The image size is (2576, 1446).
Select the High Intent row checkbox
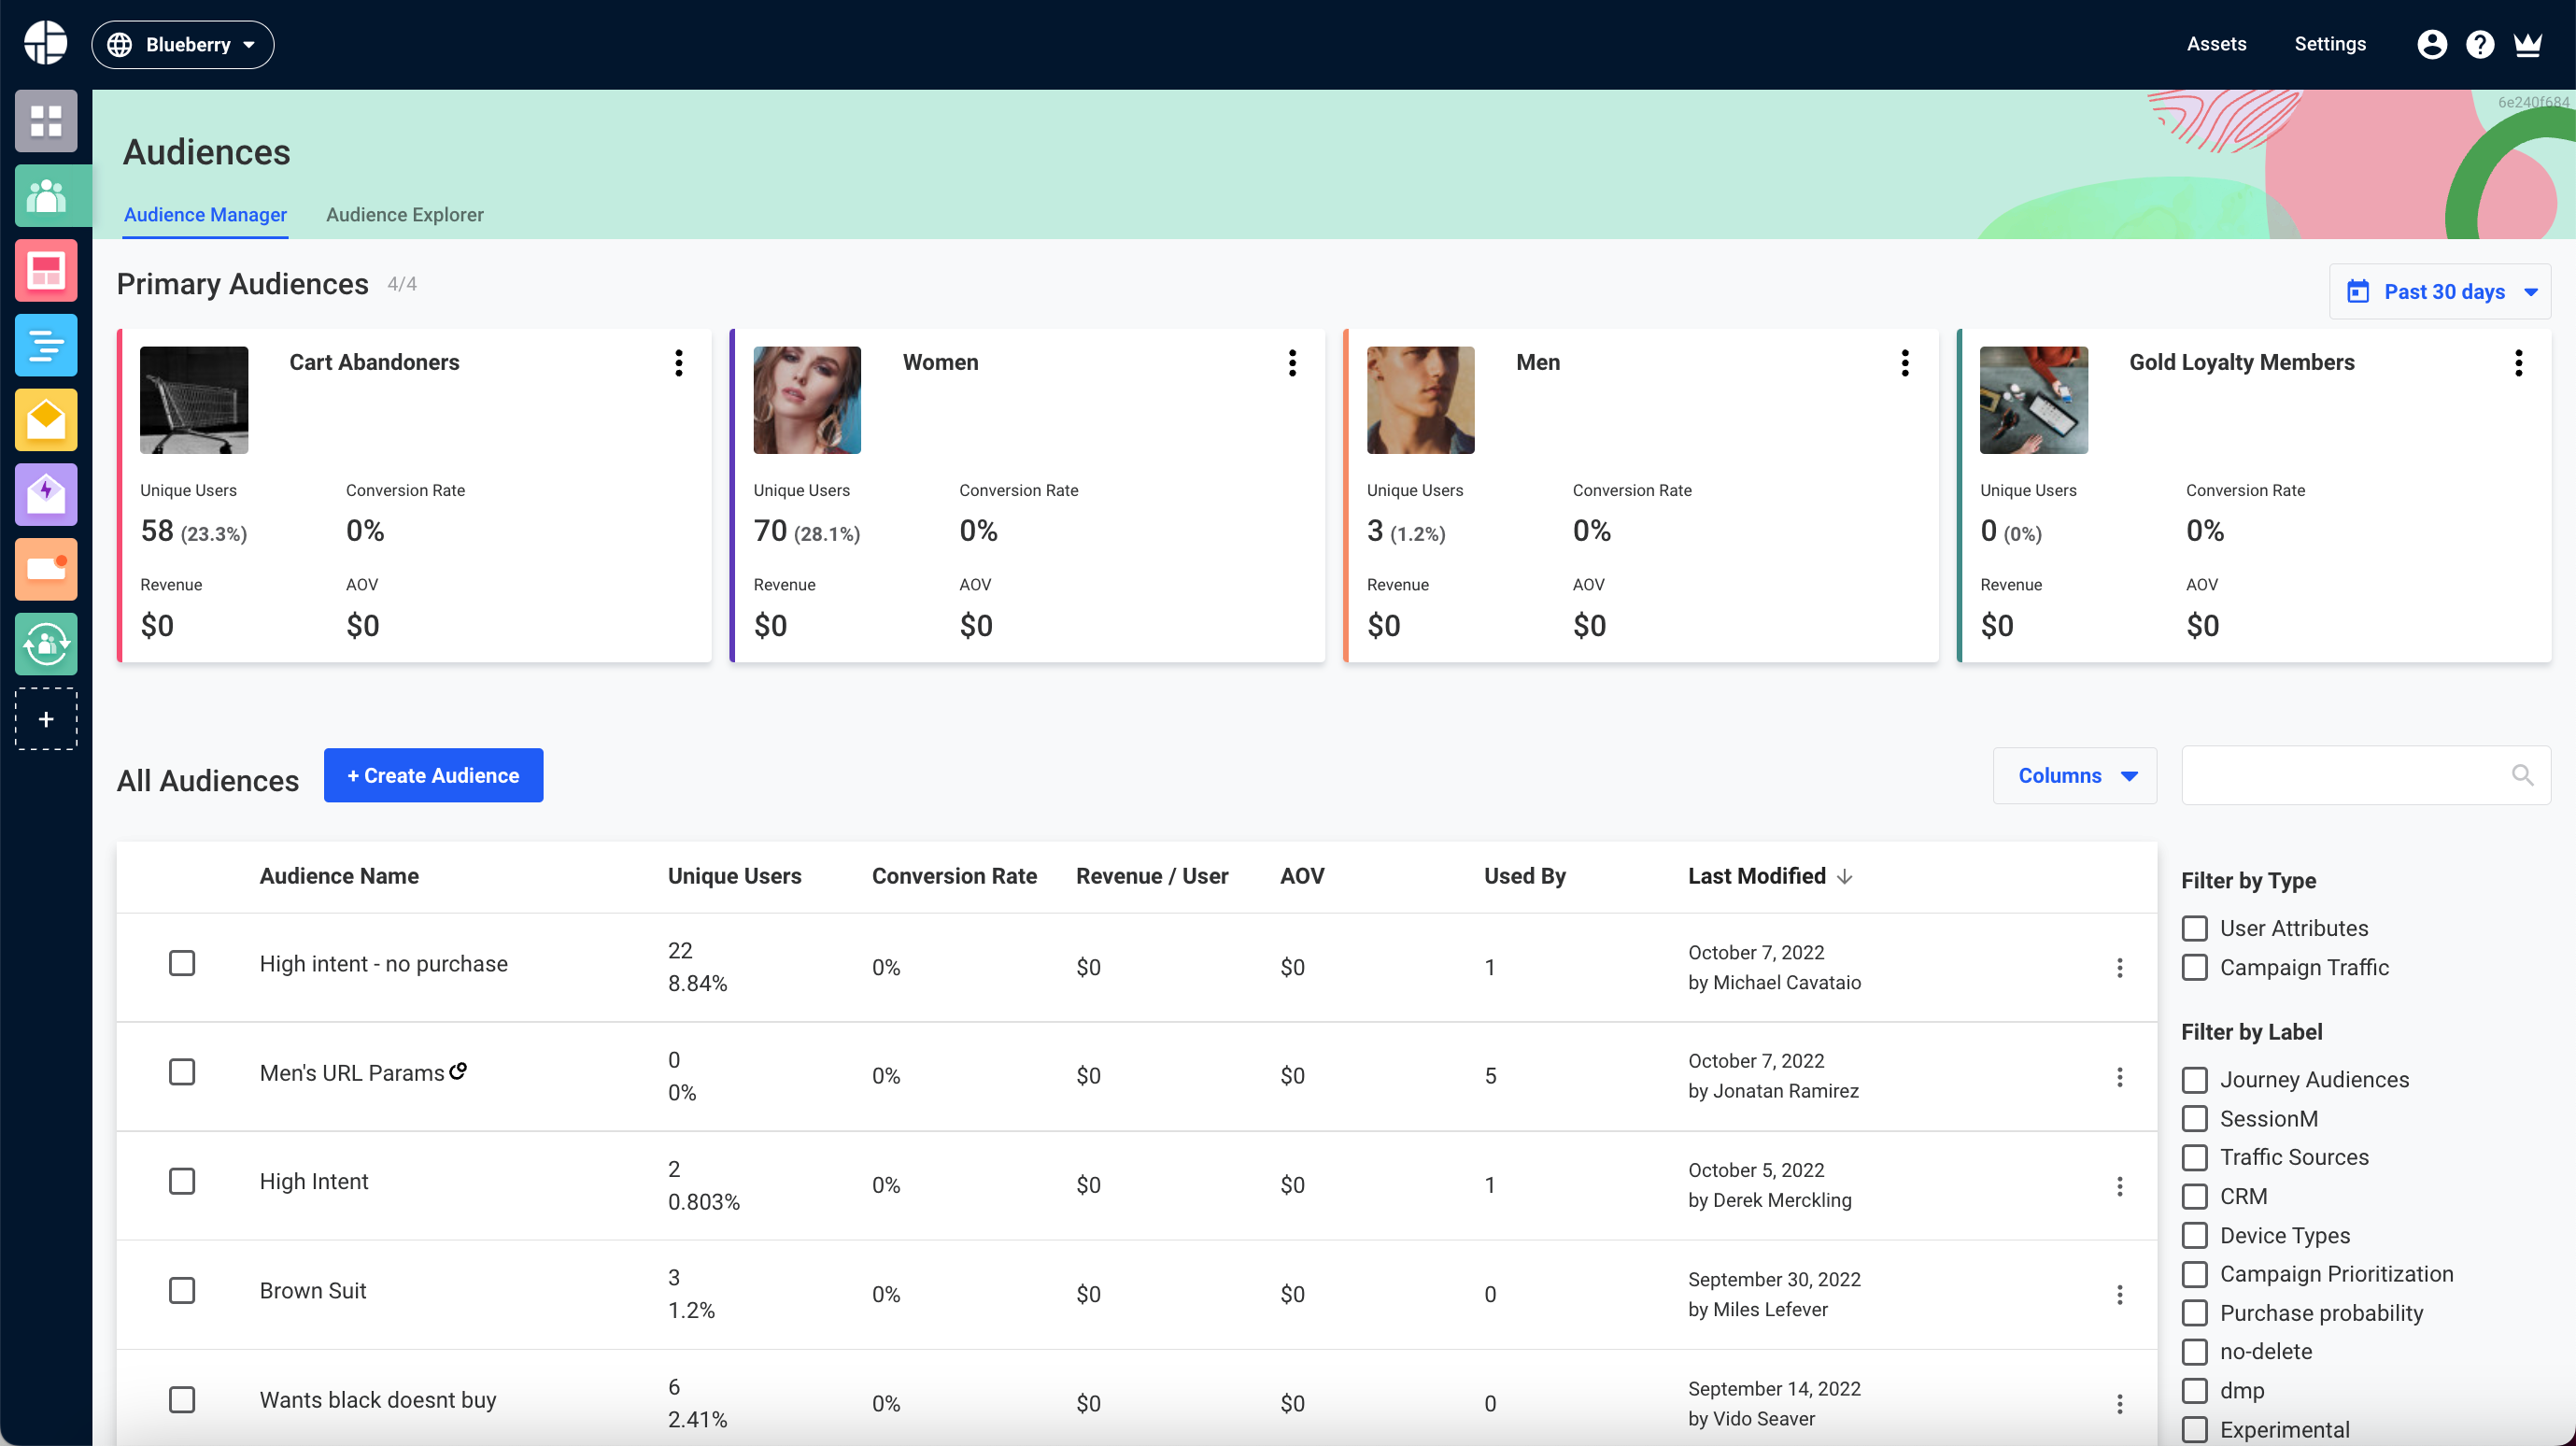[x=182, y=1181]
